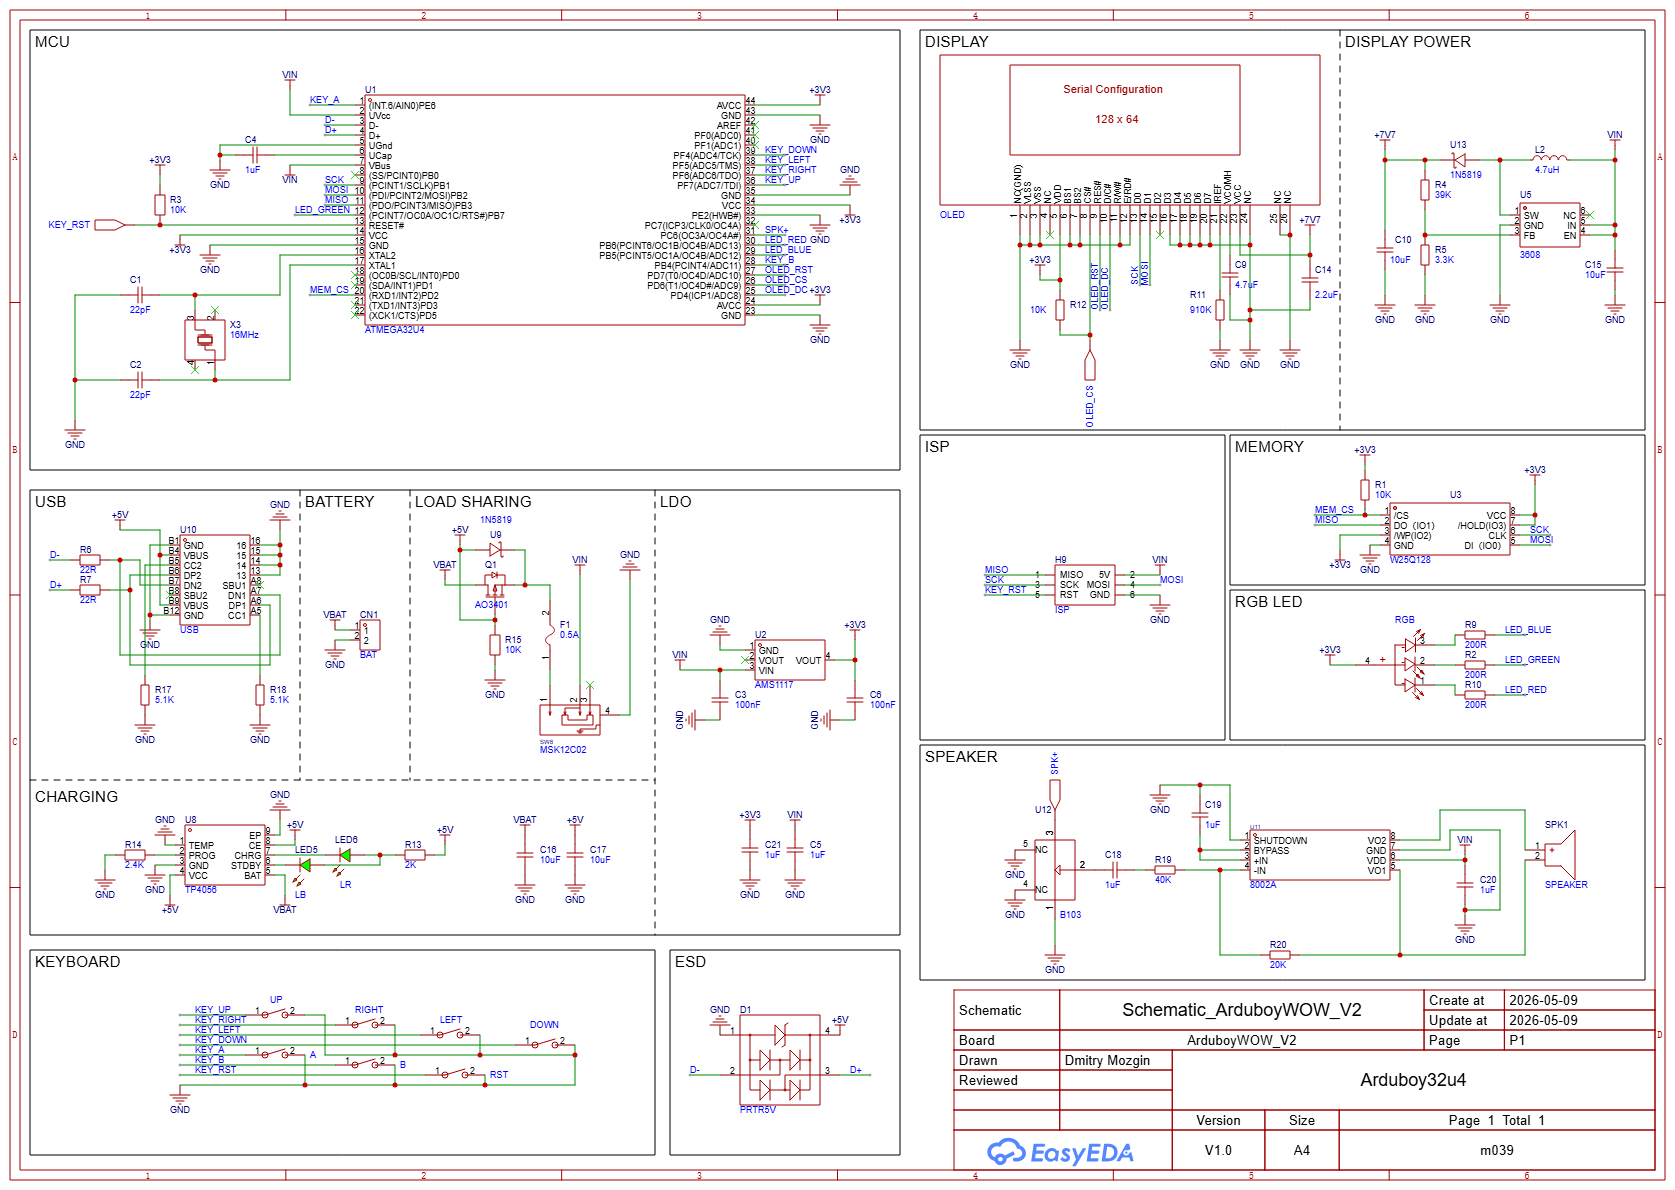
Task: Select the "128 x 64" resolution text
Action: click(1116, 119)
